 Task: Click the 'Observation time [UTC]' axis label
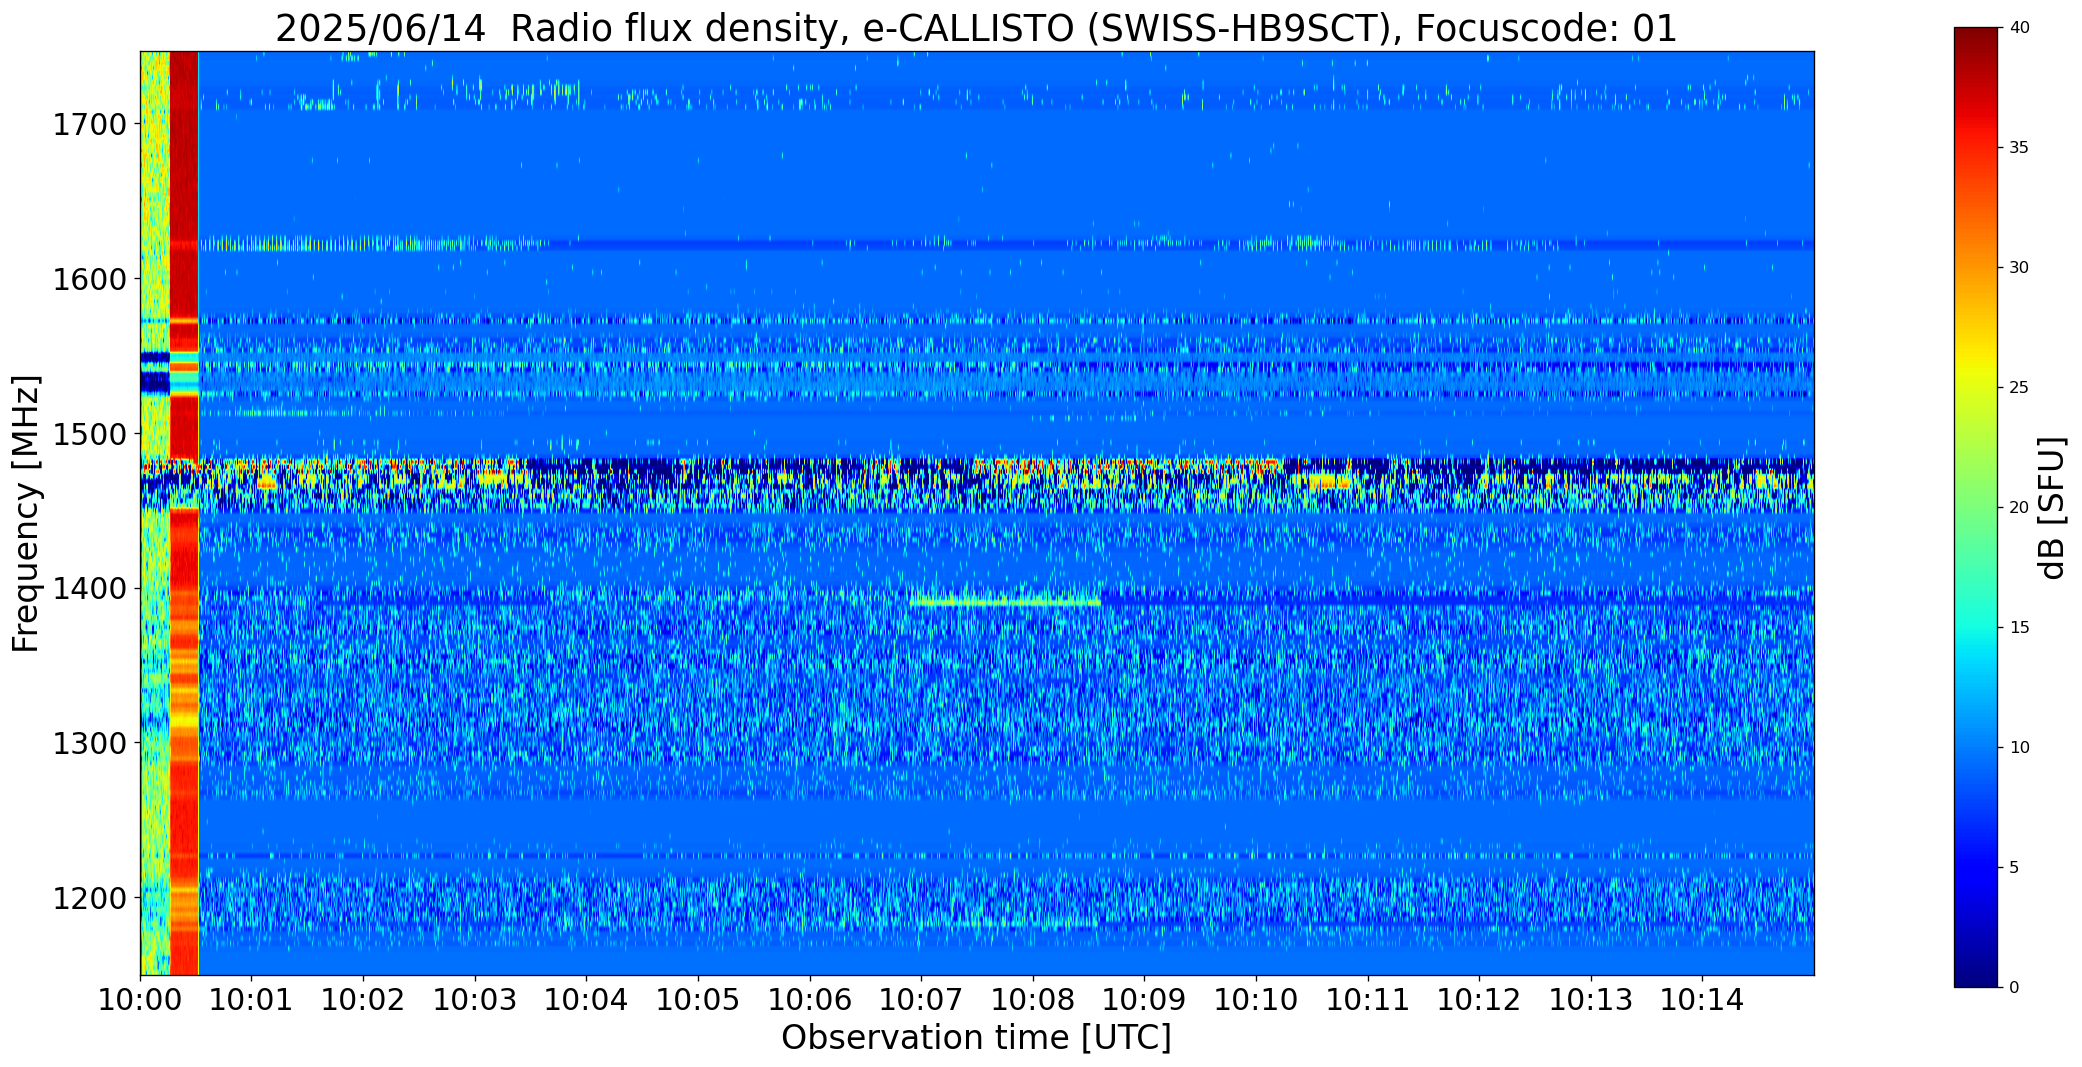pyautogui.click(x=976, y=1038)
